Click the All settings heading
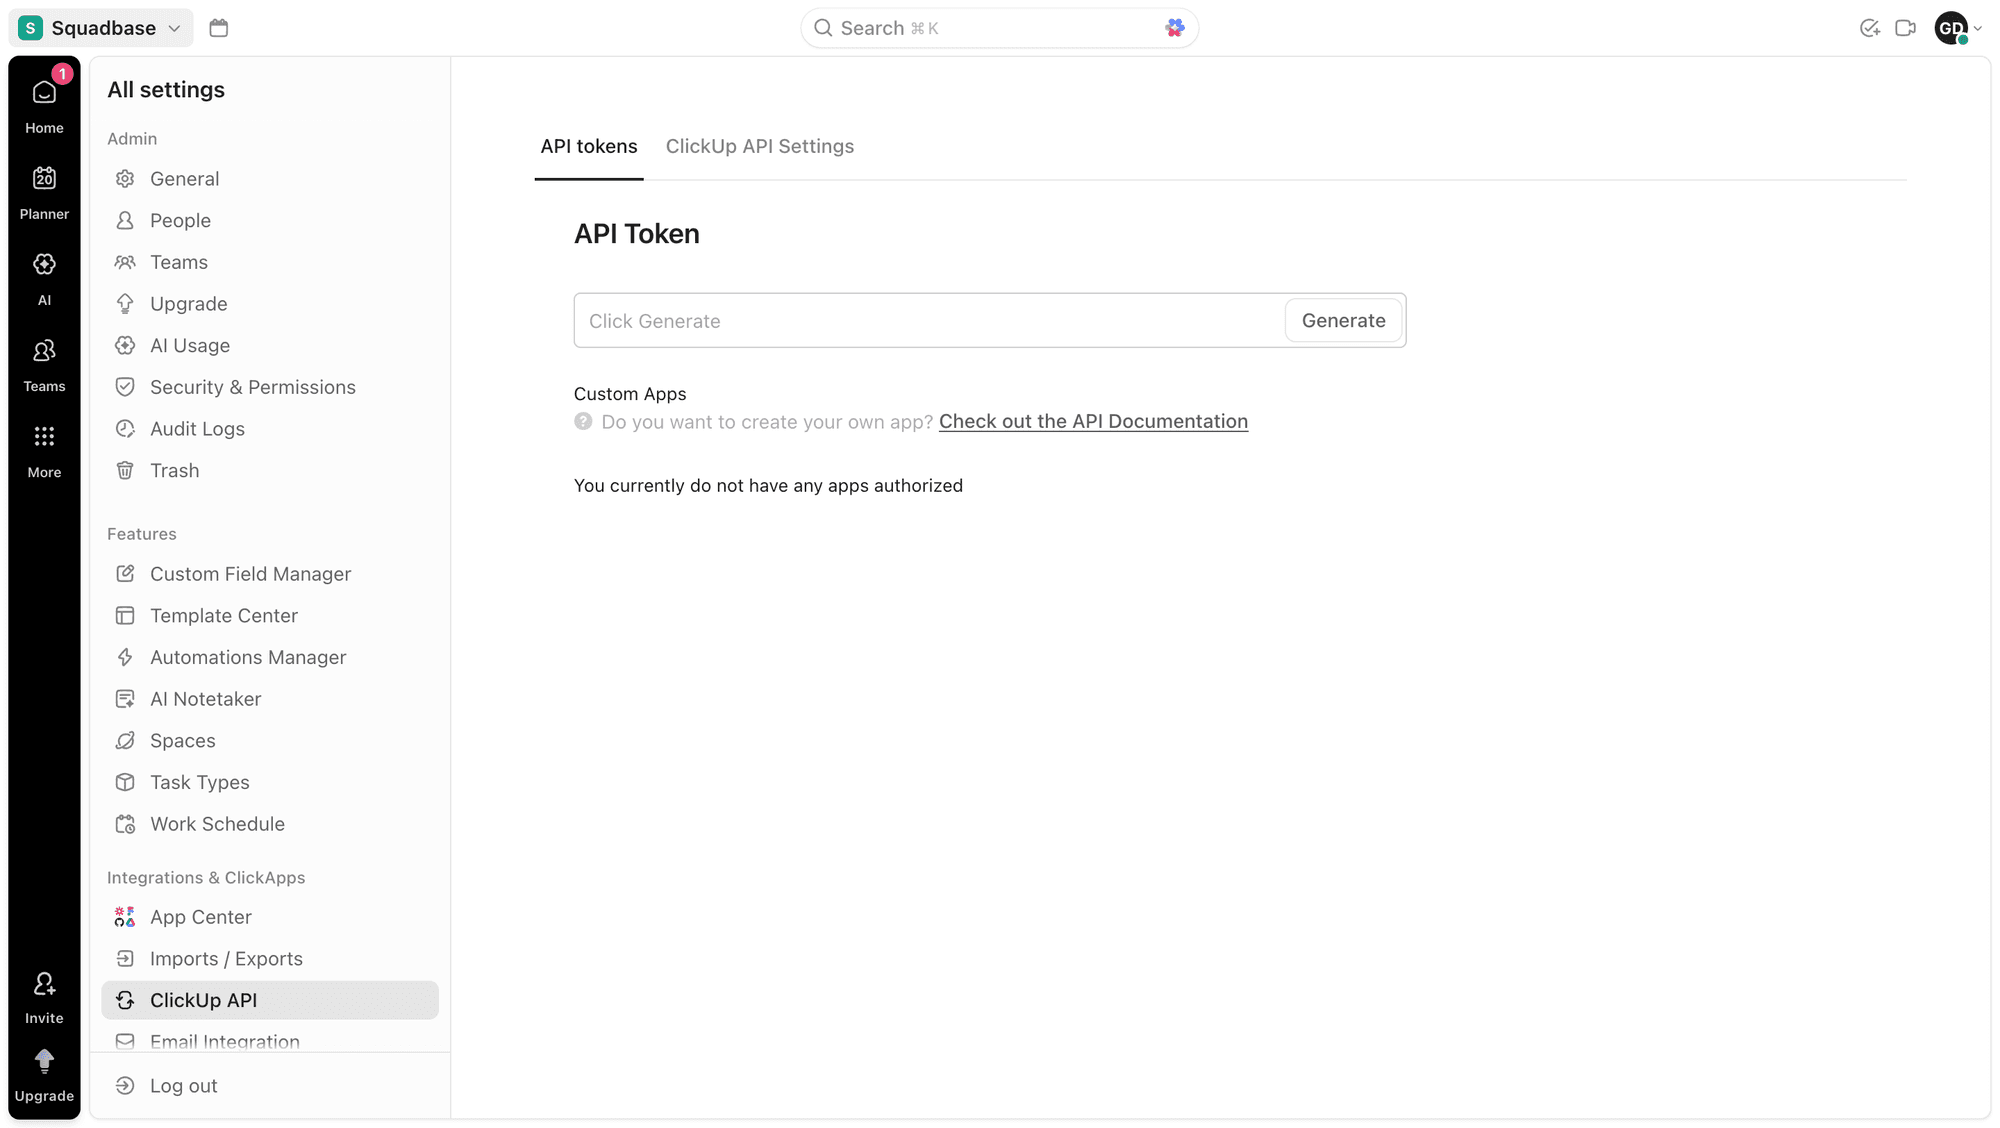Viewport: 2000px width, 1128px height. point(166,90)
